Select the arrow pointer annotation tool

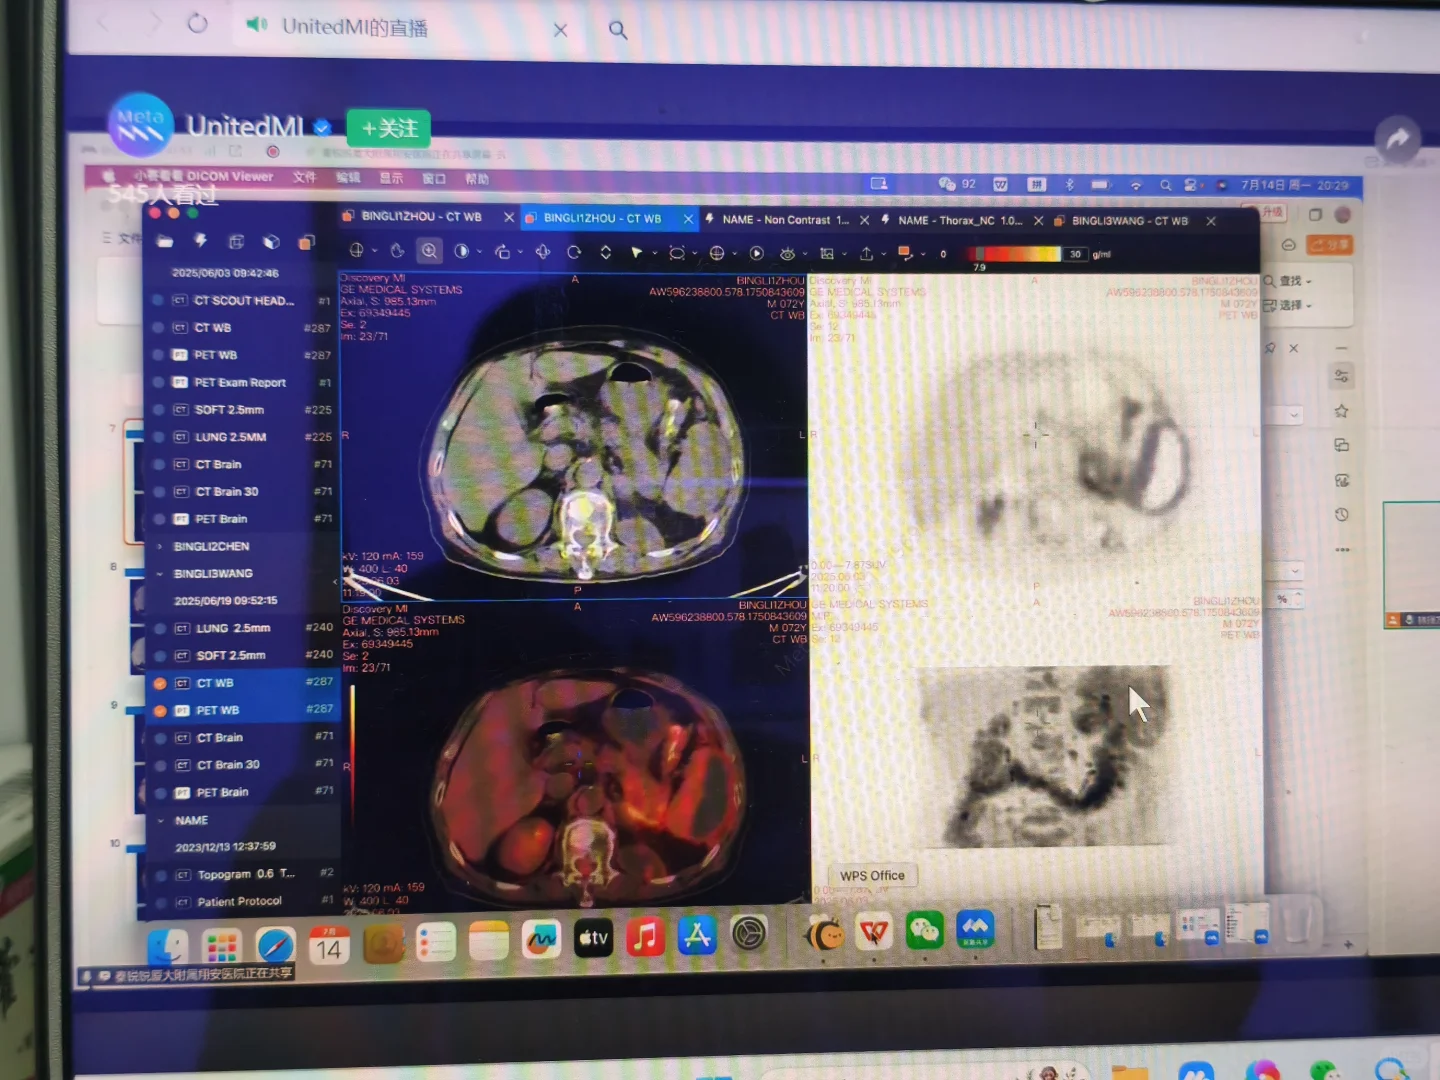(636, 252)
